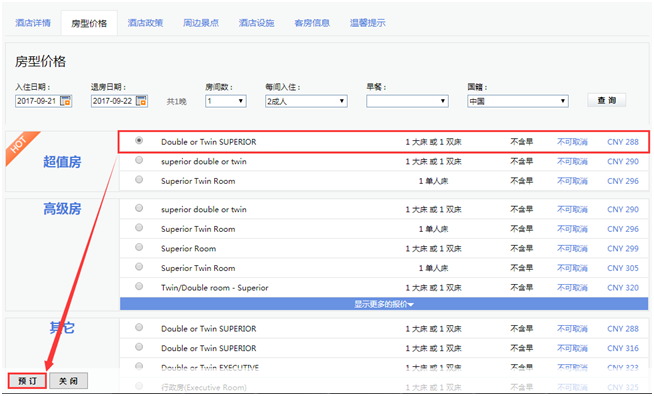654x396 pixels.
Task: Click 不可取消 link in CNY 316 row
Action: [572, 348]
